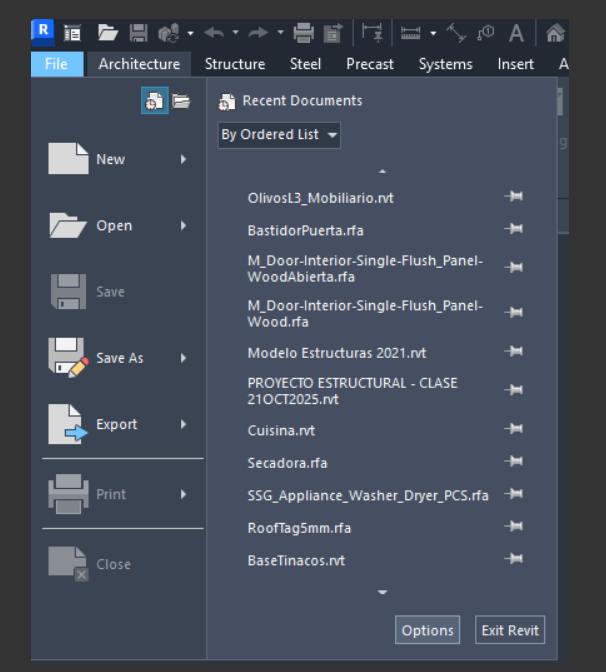Pin BaseTinacos.rvt to the list
The height and width of the screenshot is (672, 606).
514,559
